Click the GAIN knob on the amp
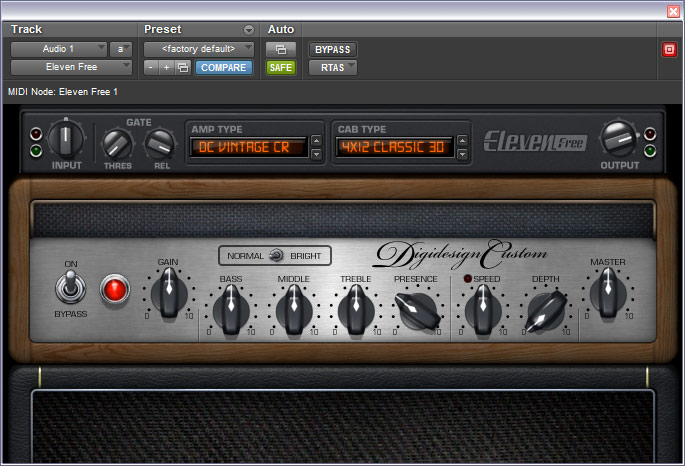The width and height of the screenshot is (685, 466). click(x=169, y=293)
